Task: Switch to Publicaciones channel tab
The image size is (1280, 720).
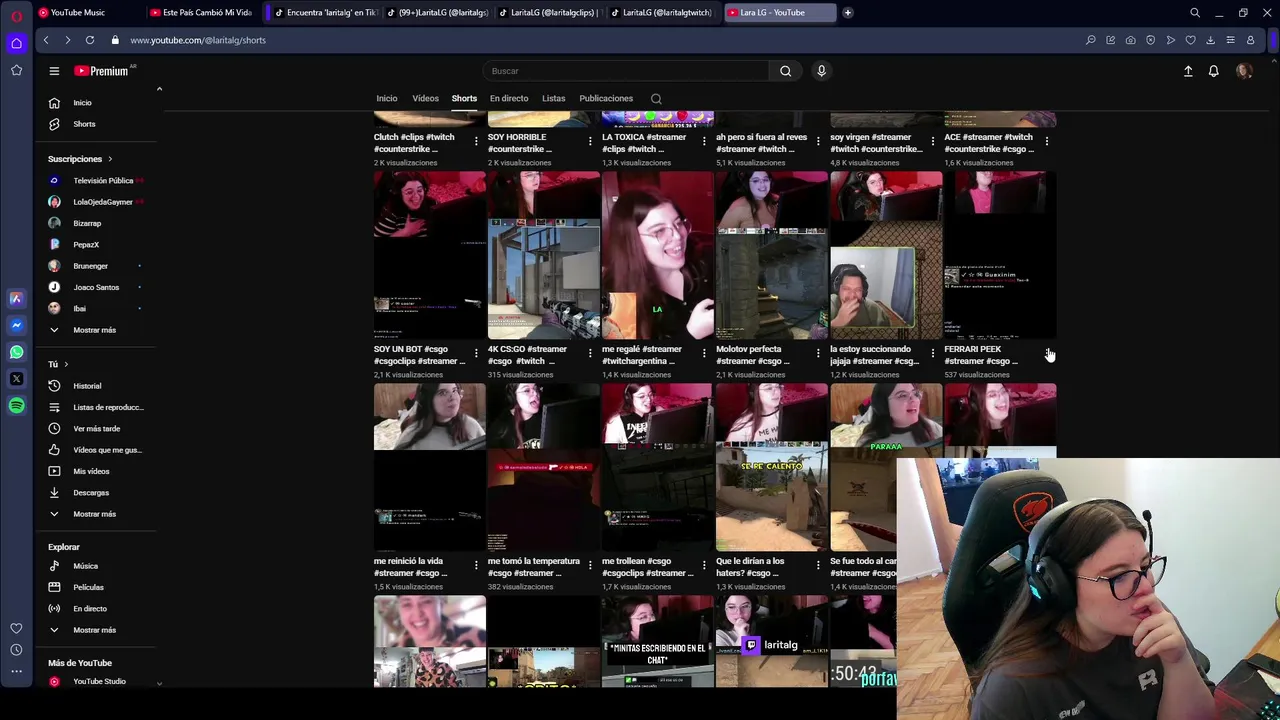Action: [606, 99]
